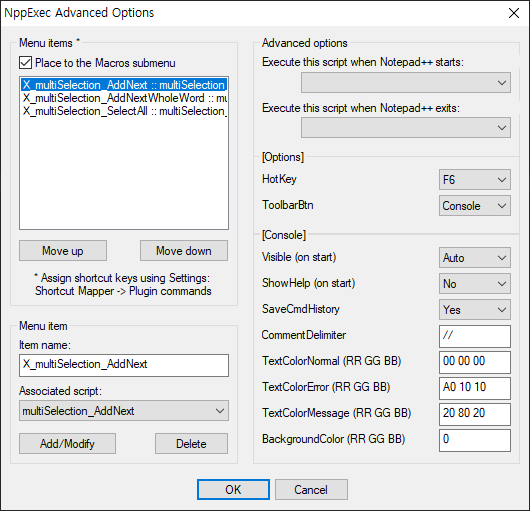Click the Add/Modify button
Image resolution: width=530 pixels, height=511 pixels.
pyautogui.click(x=67, y=443)
